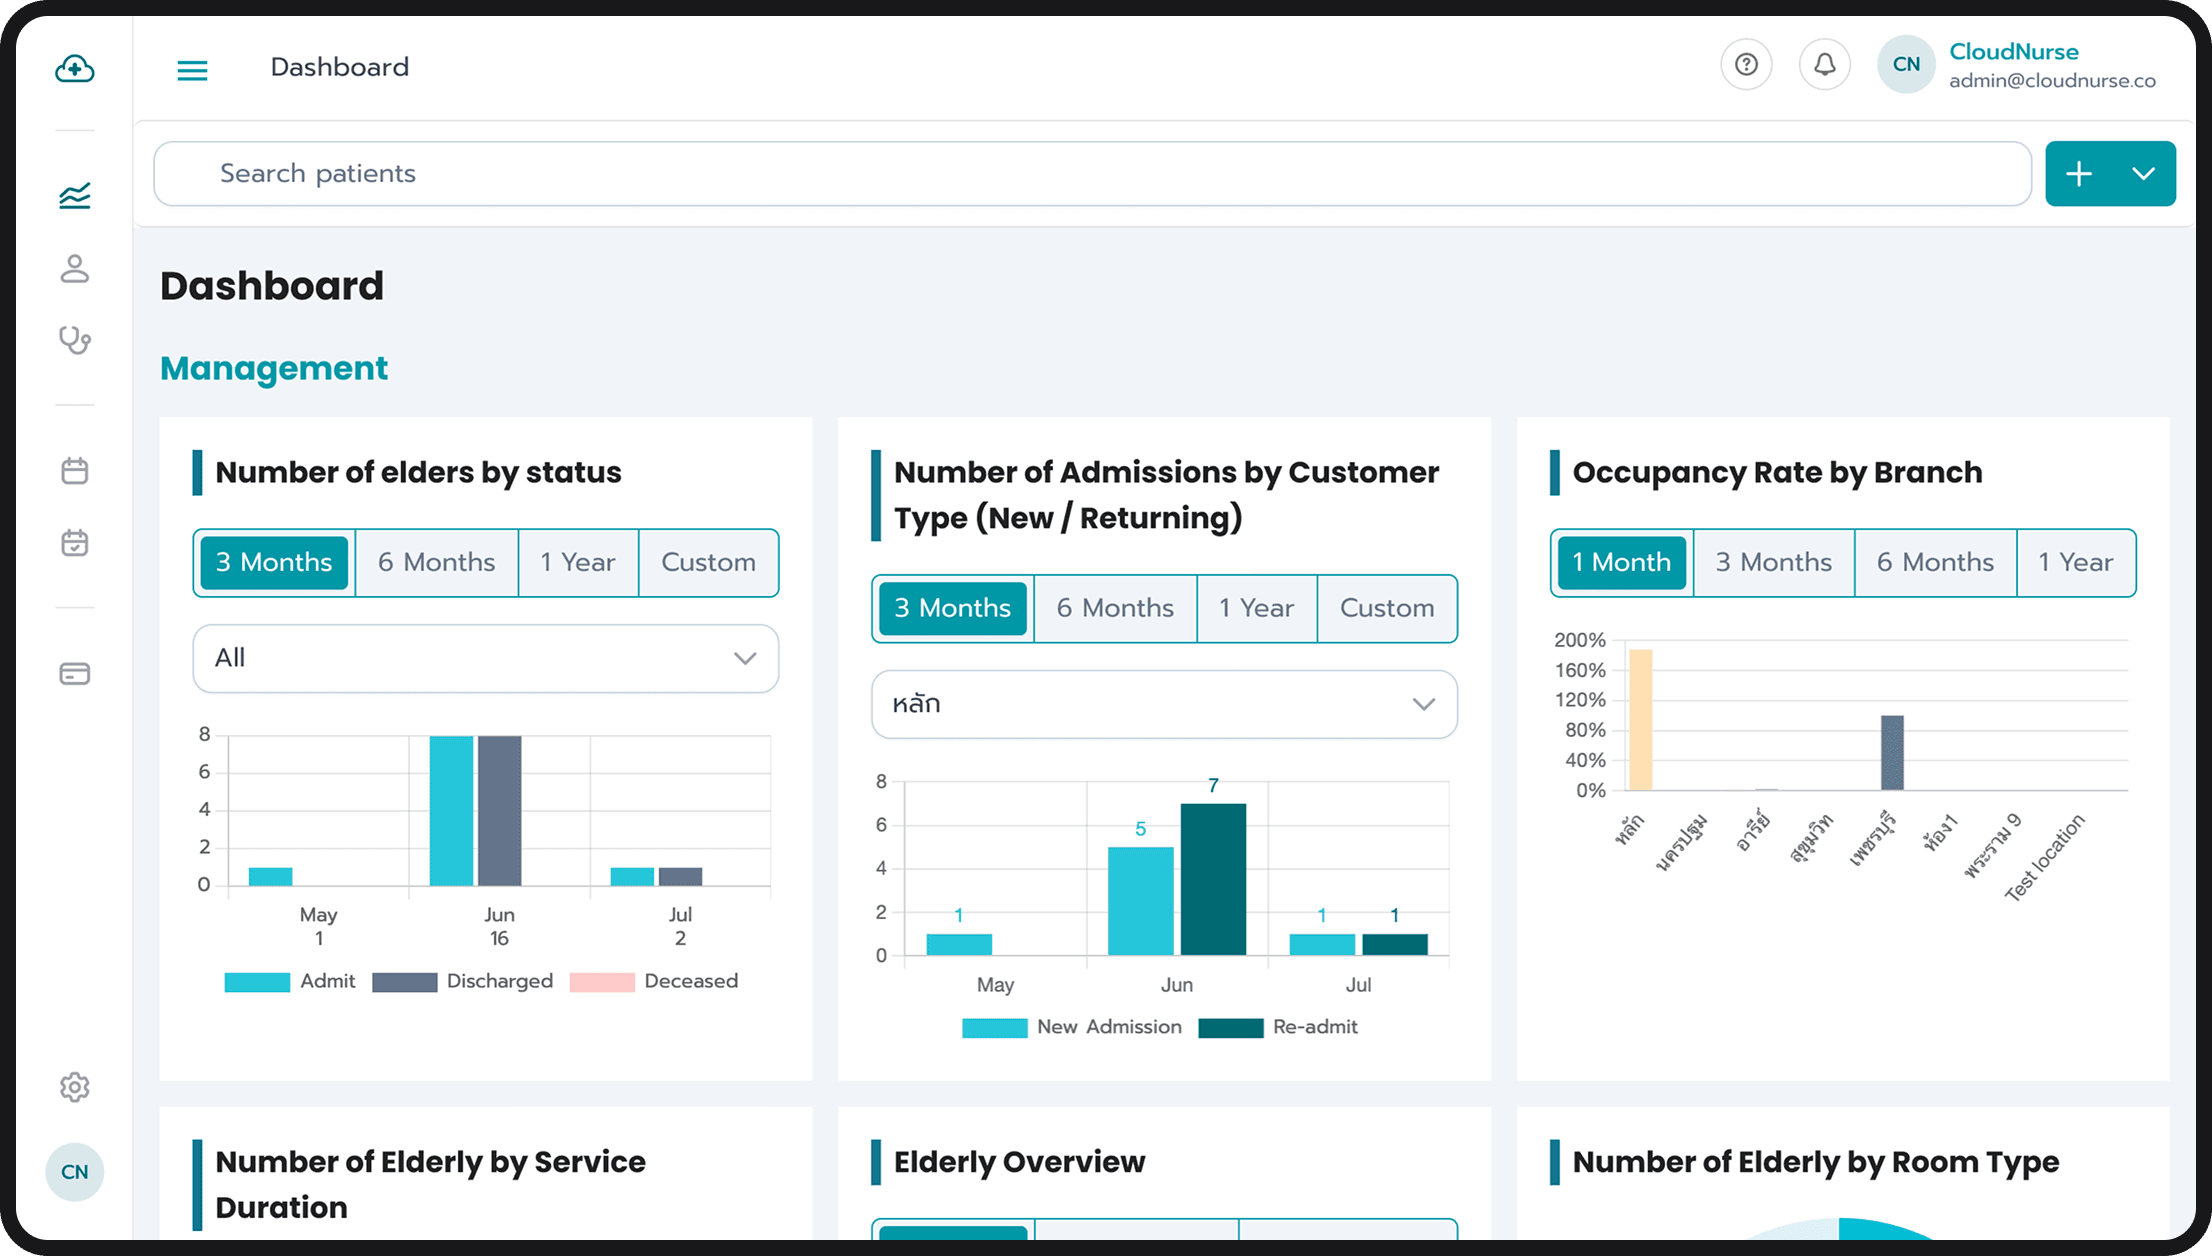The image size is (2212, 1256).
Task: Toggle the Discharged legend swatch
Action: (x=404, y=983)
